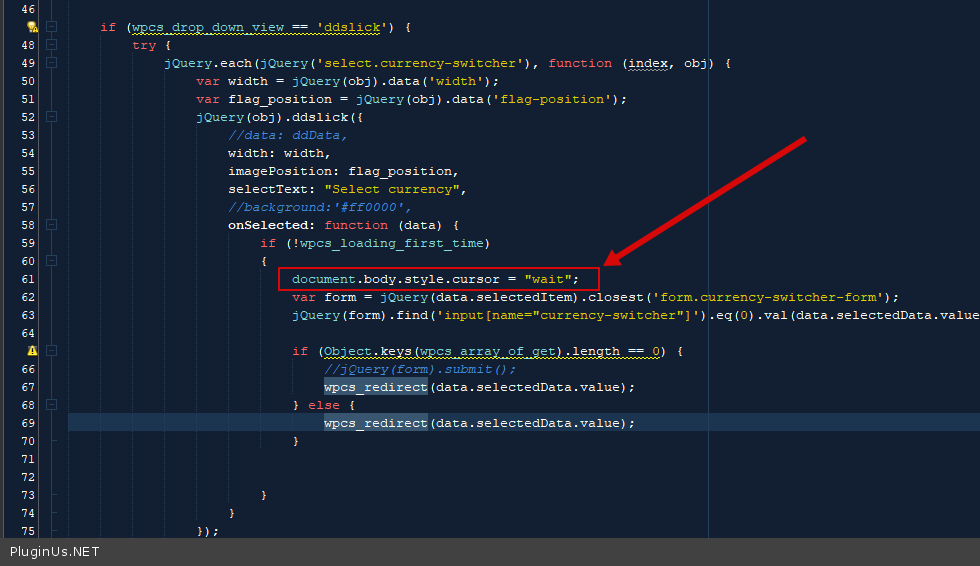Fold the onSelected function on line 58
The width and height of the screenshot is (980, 566).
pos(52,225)
